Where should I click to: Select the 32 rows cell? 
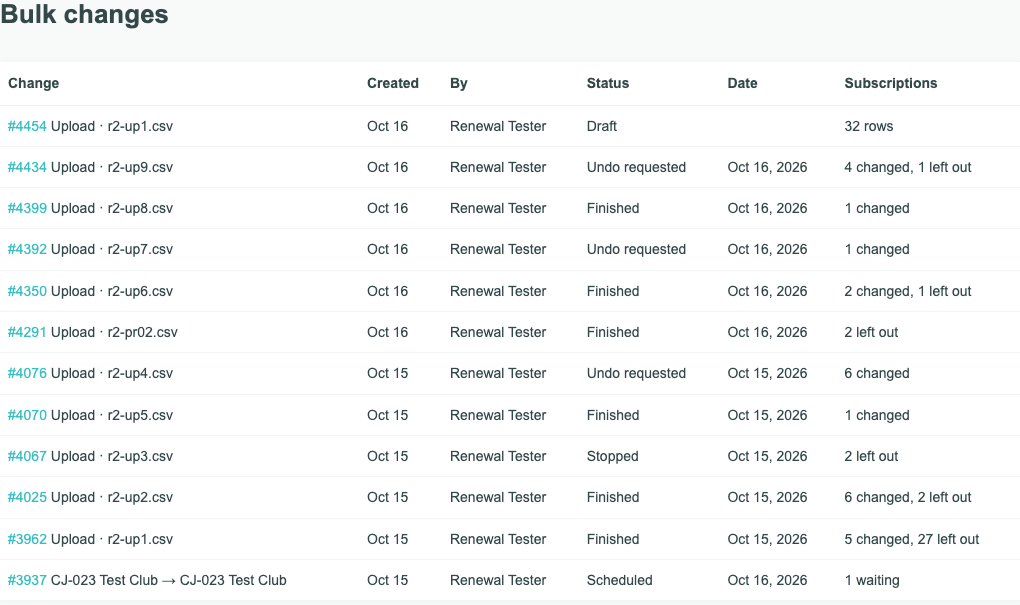(x=868, y=126)
